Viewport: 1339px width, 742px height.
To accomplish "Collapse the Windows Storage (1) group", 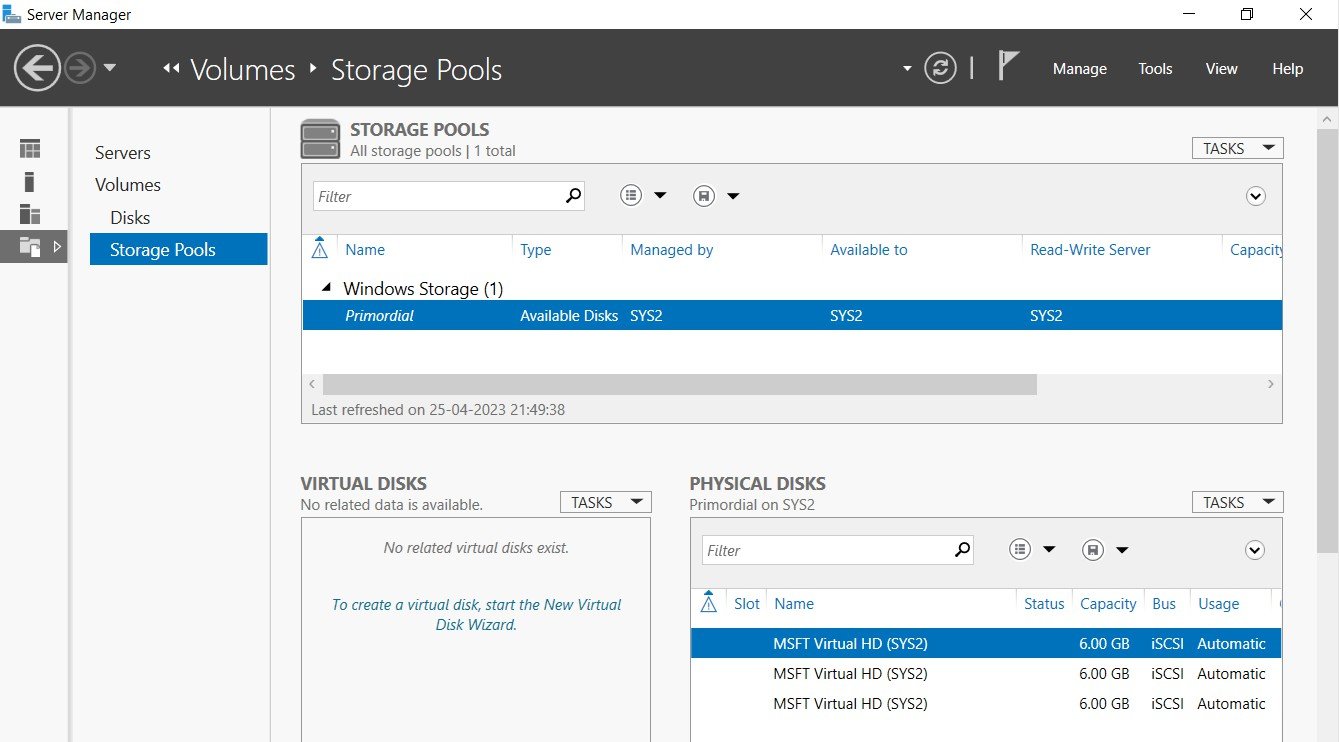I will [326, 288].
